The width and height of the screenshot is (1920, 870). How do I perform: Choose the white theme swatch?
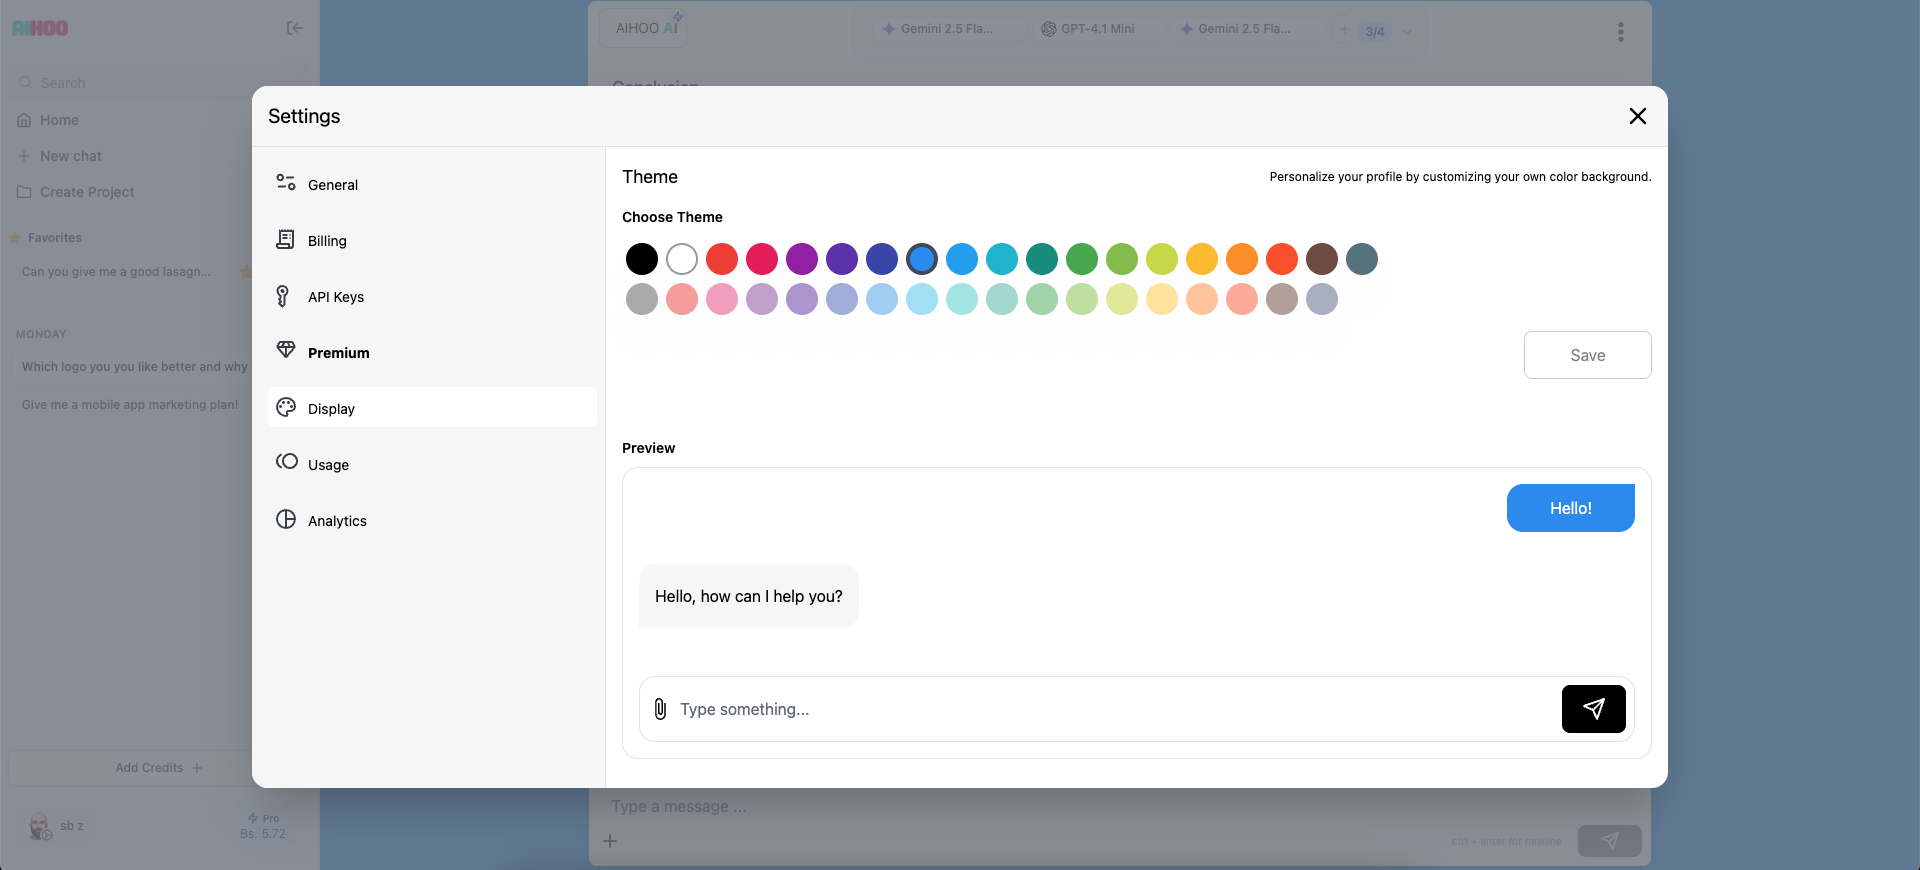pyautogui.click(x=682, y=259)
